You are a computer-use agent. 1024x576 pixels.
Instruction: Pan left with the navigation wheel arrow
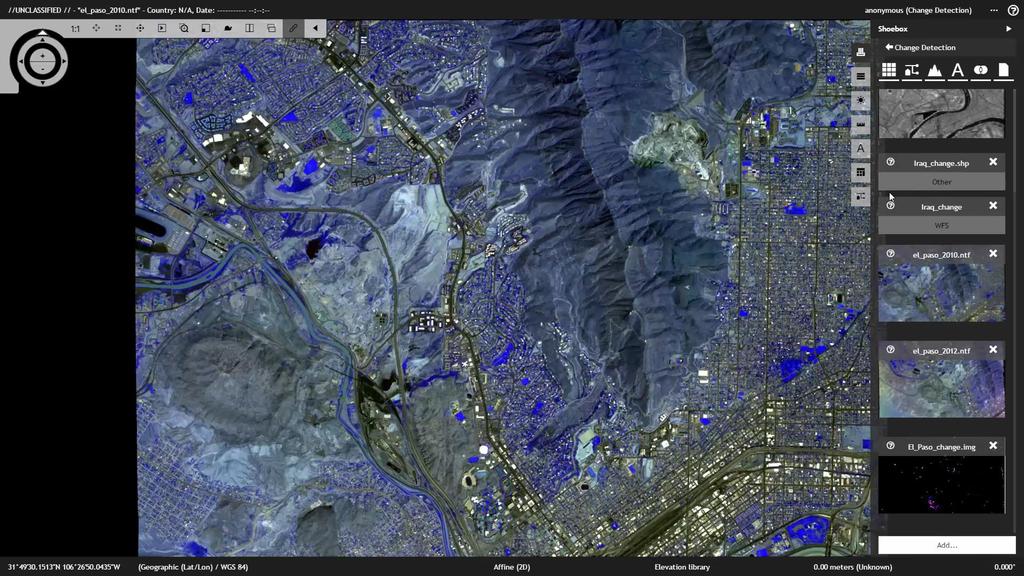[21, 61]
